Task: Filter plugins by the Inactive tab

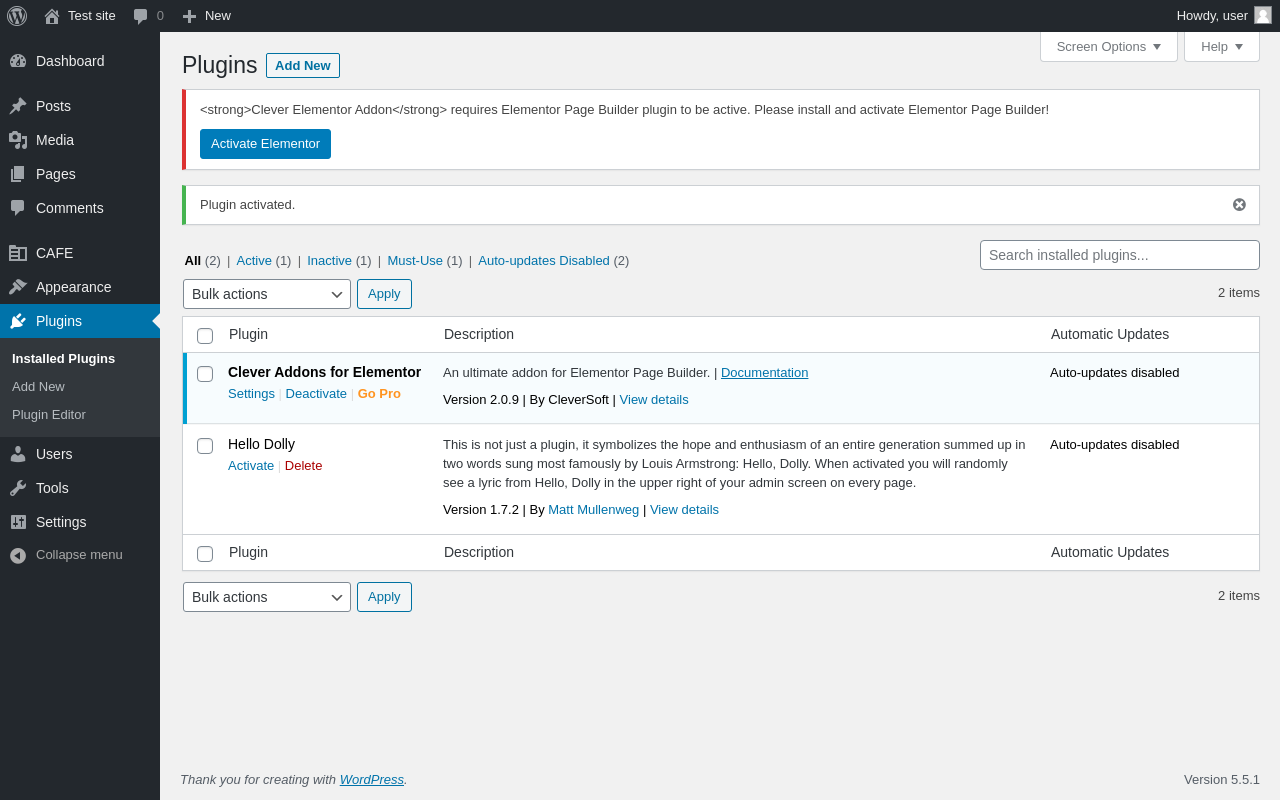Action: coord(329,261)
